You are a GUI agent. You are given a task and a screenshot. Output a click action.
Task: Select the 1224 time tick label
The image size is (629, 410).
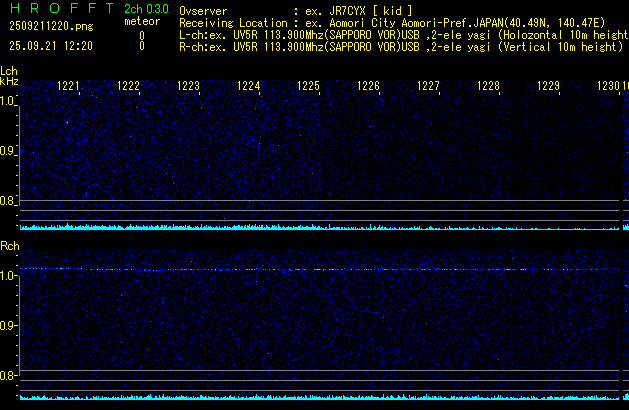click(x=249, y=87)
